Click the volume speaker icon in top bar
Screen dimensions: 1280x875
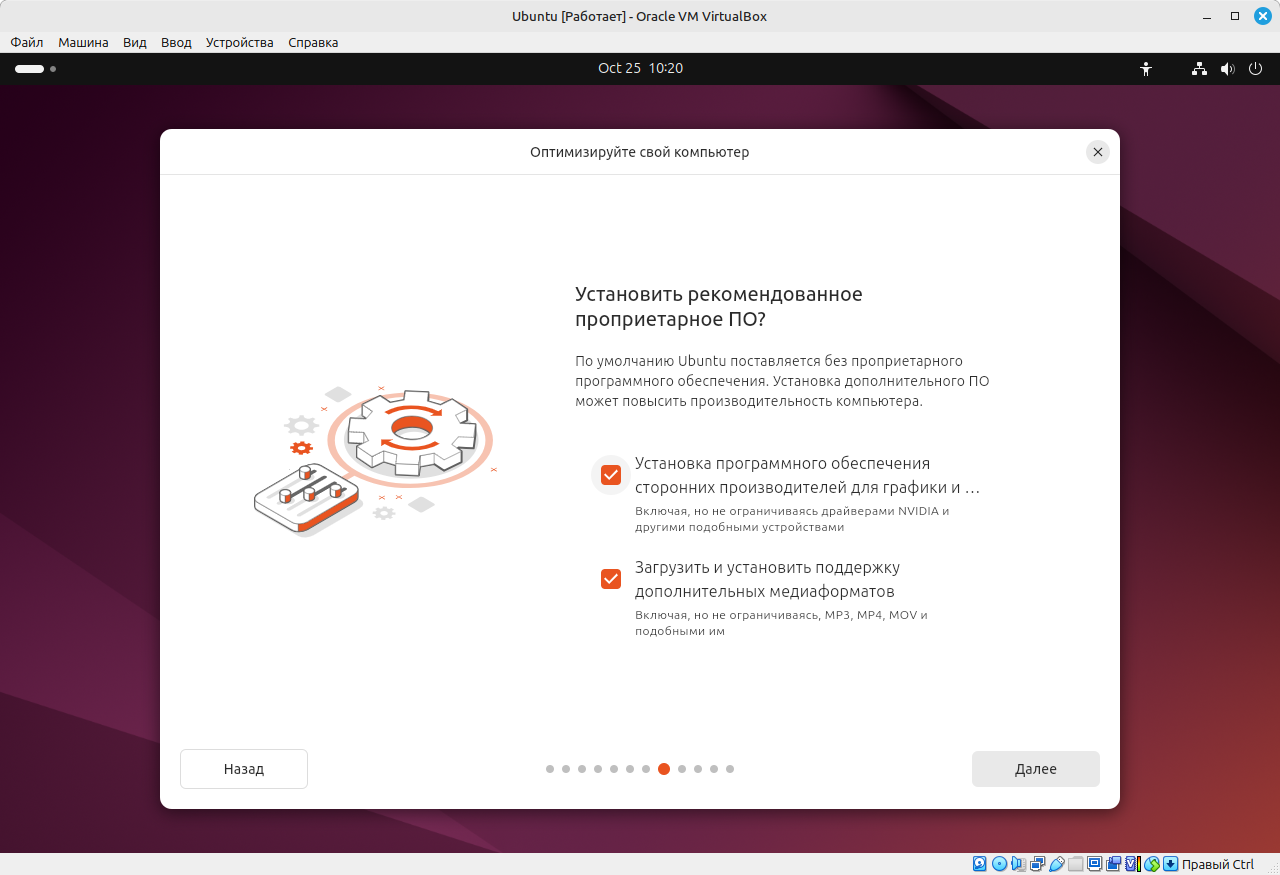(x=1227, y=69)
